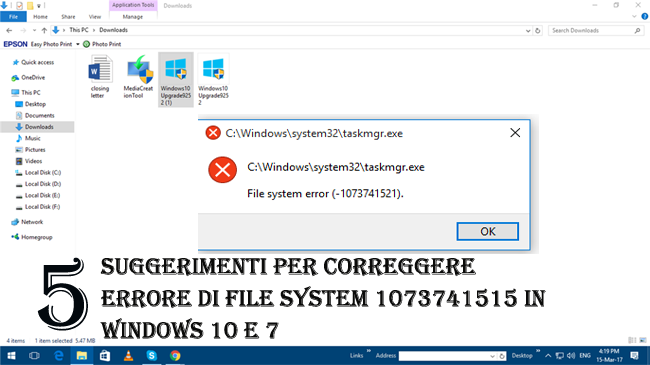This screenshot has width=650, height=365.
Task: Go up one folder level
Action: (x=44, y=30)
